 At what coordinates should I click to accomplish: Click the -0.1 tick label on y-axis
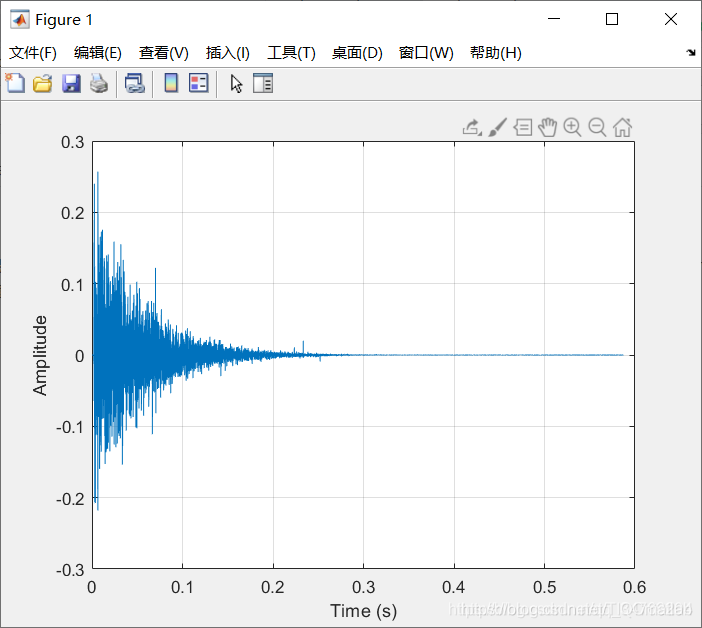point(70,427)
